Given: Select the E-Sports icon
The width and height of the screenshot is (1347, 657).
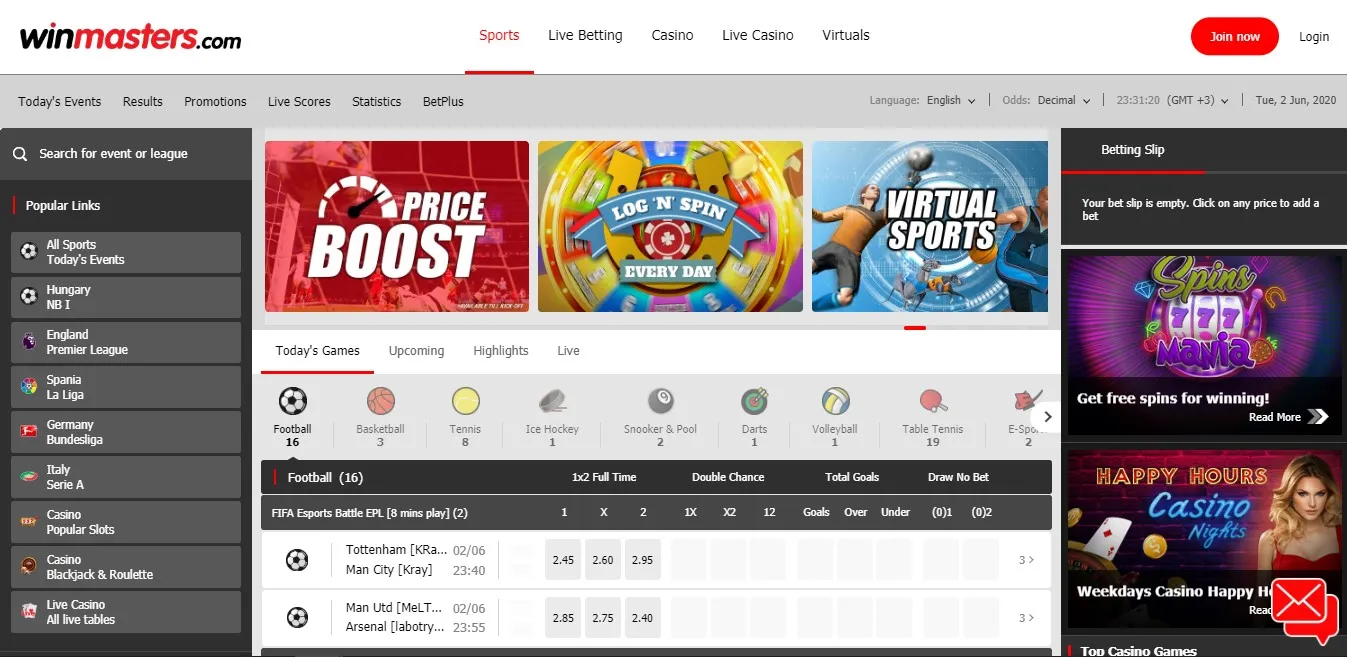Looking at the screenshot, I should tap(1027, 402).
